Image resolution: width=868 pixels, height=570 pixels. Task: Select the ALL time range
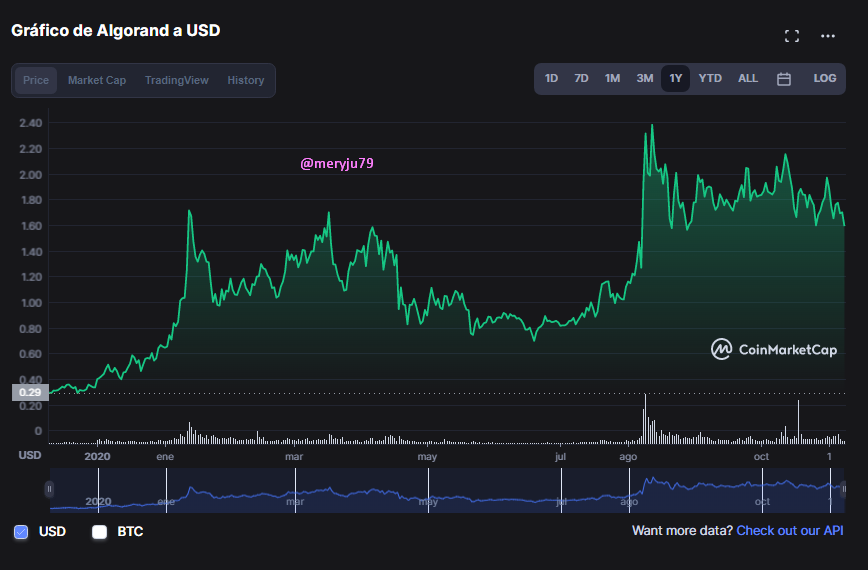747,79
